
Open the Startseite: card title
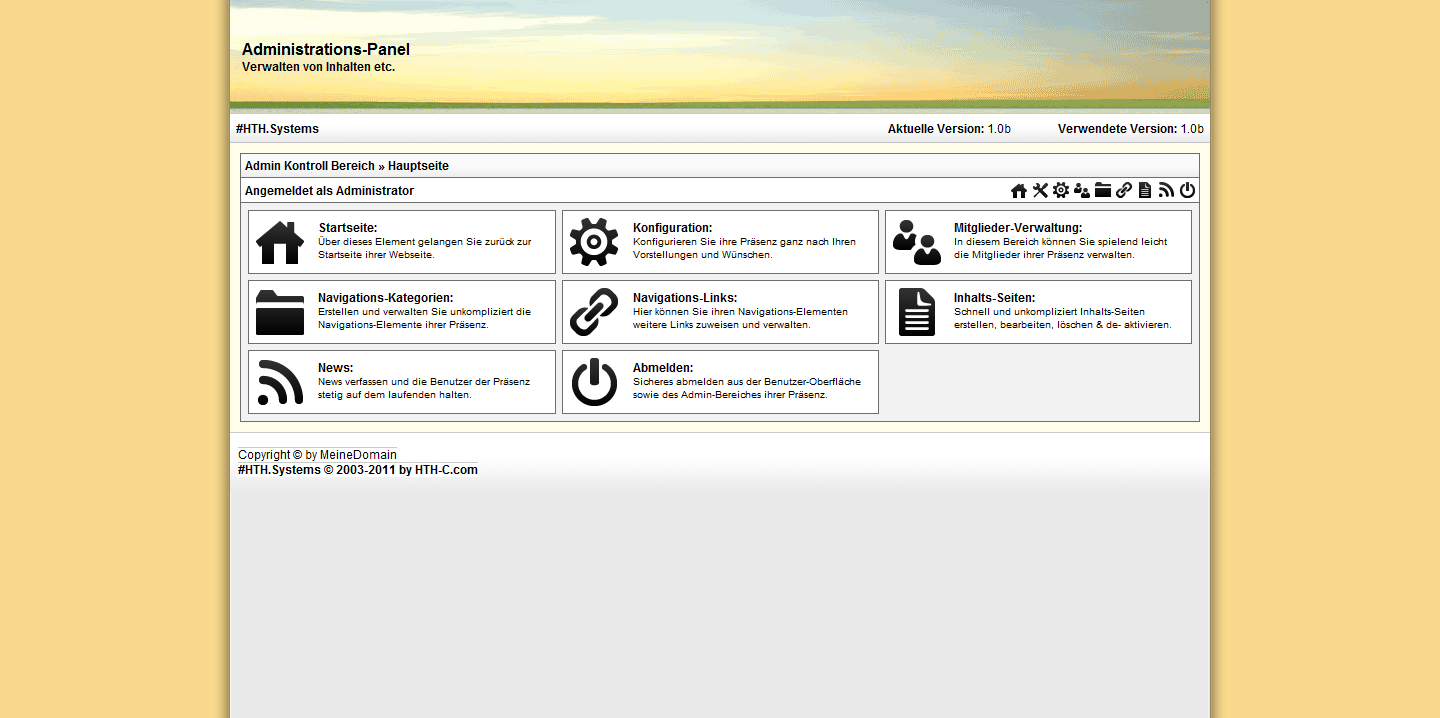[348, 228]
